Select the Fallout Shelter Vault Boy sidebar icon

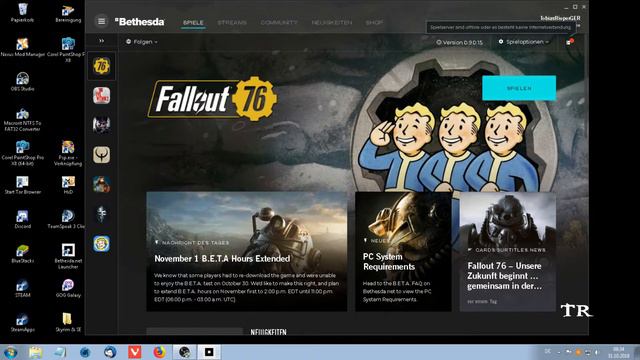click(x=101, y=244)
